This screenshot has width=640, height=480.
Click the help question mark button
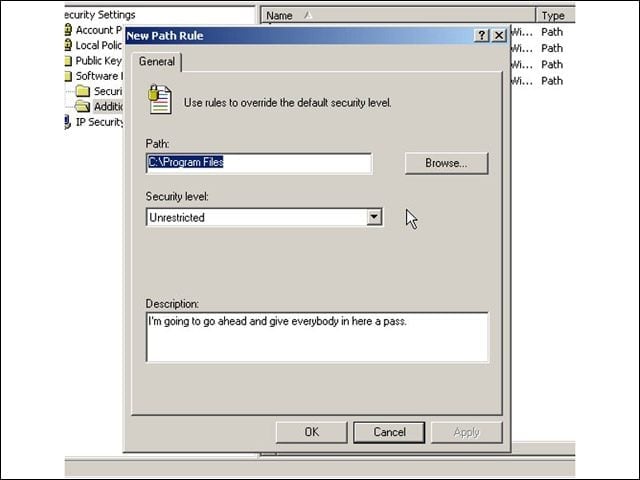point(482,36)
